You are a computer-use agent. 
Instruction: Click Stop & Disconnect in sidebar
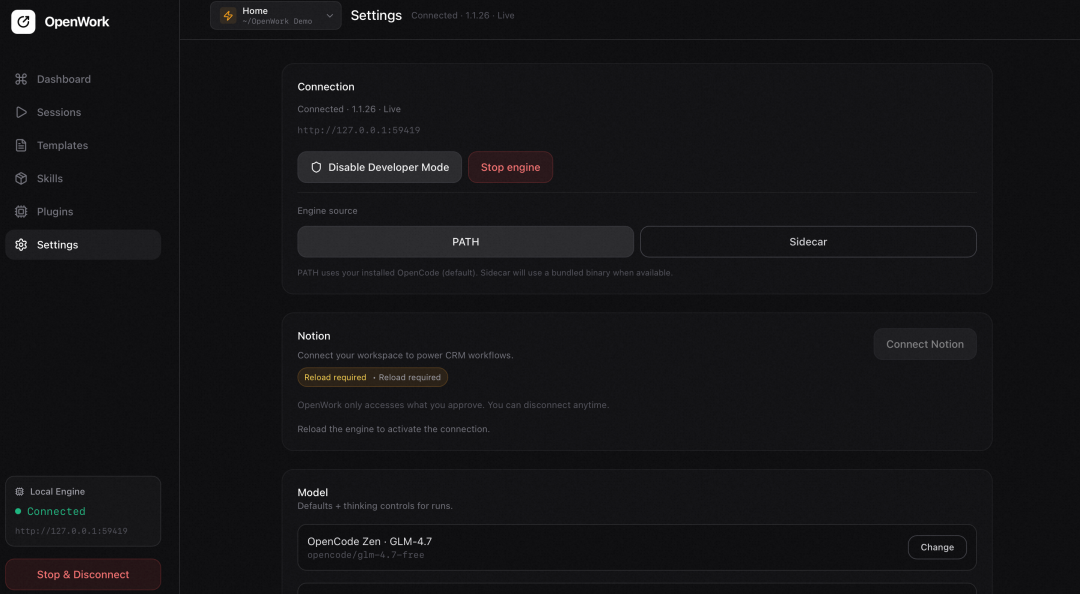point(83,575)
